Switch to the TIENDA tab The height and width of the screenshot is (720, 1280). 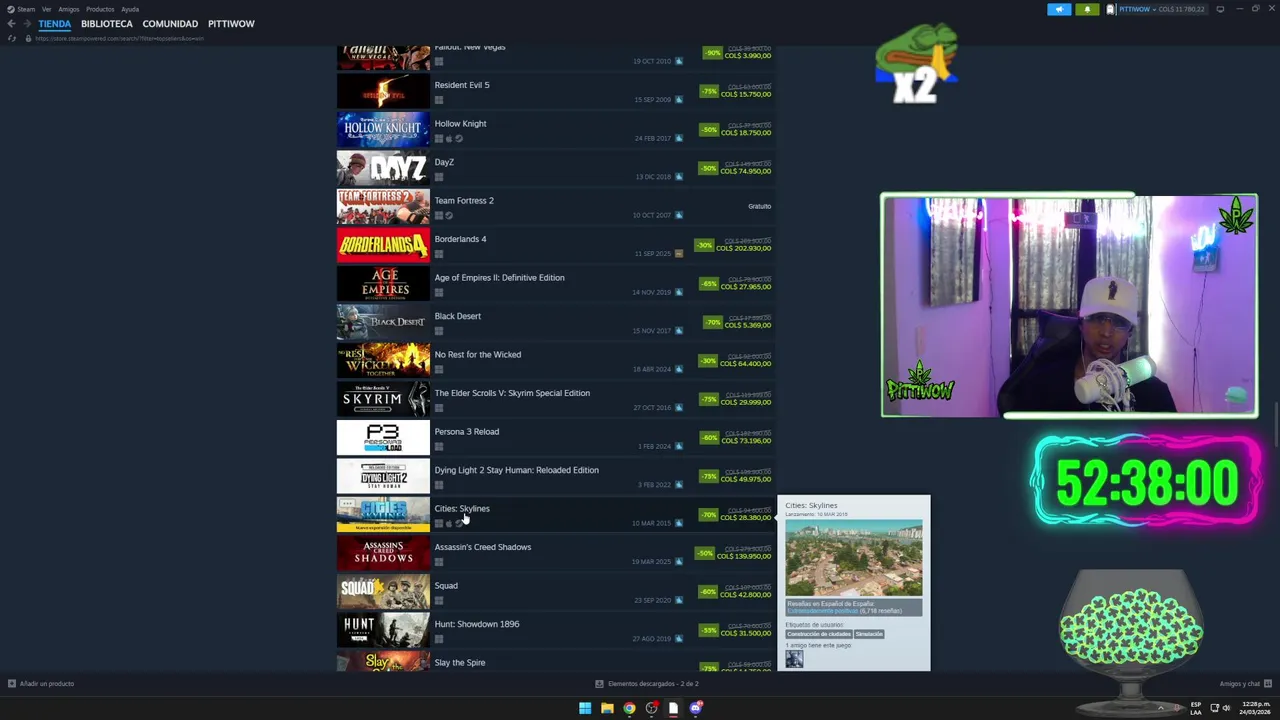[x=55, y=24]
